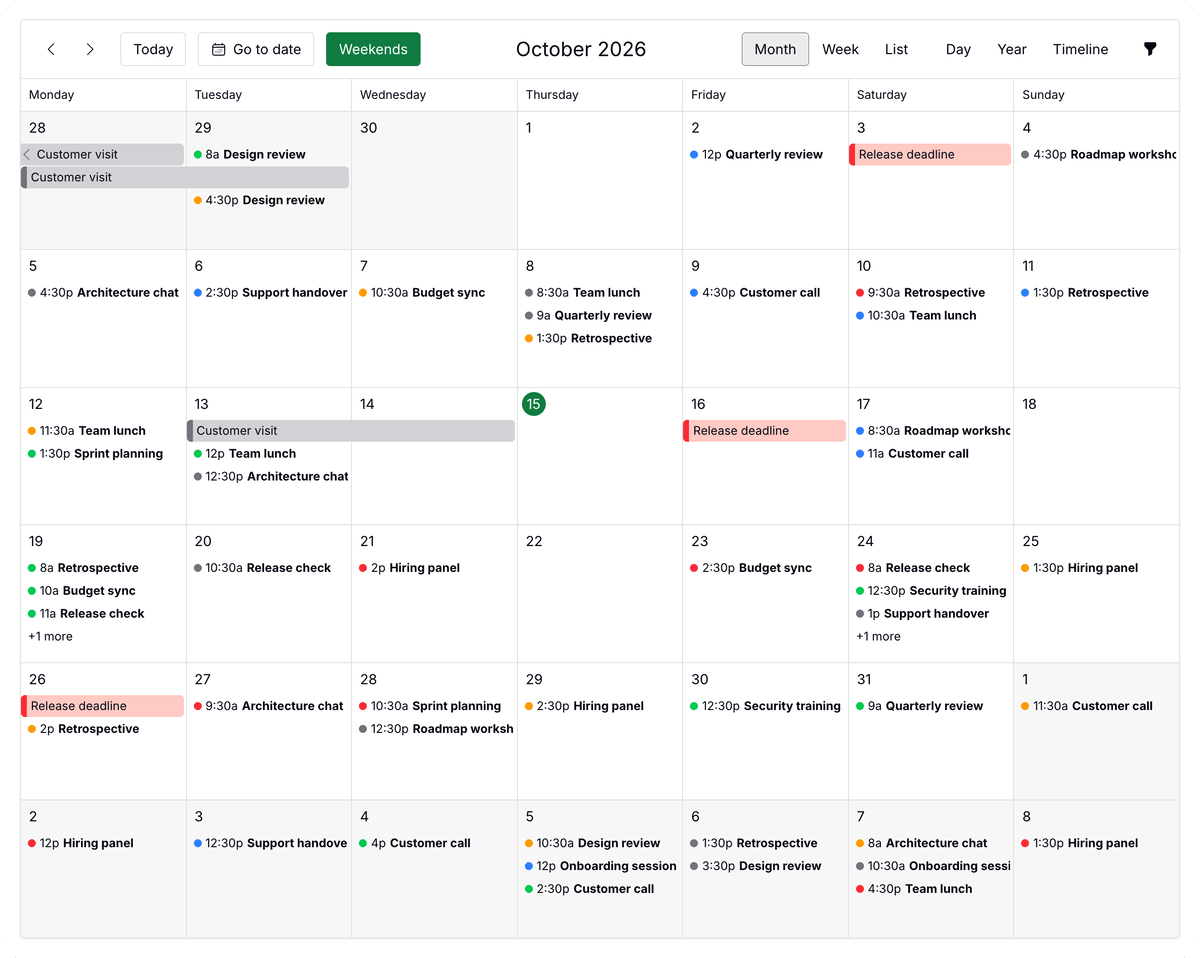Open 2:30p Support handover event
1200x958 pixels.
pyautogui.click(x=270, y=293)
